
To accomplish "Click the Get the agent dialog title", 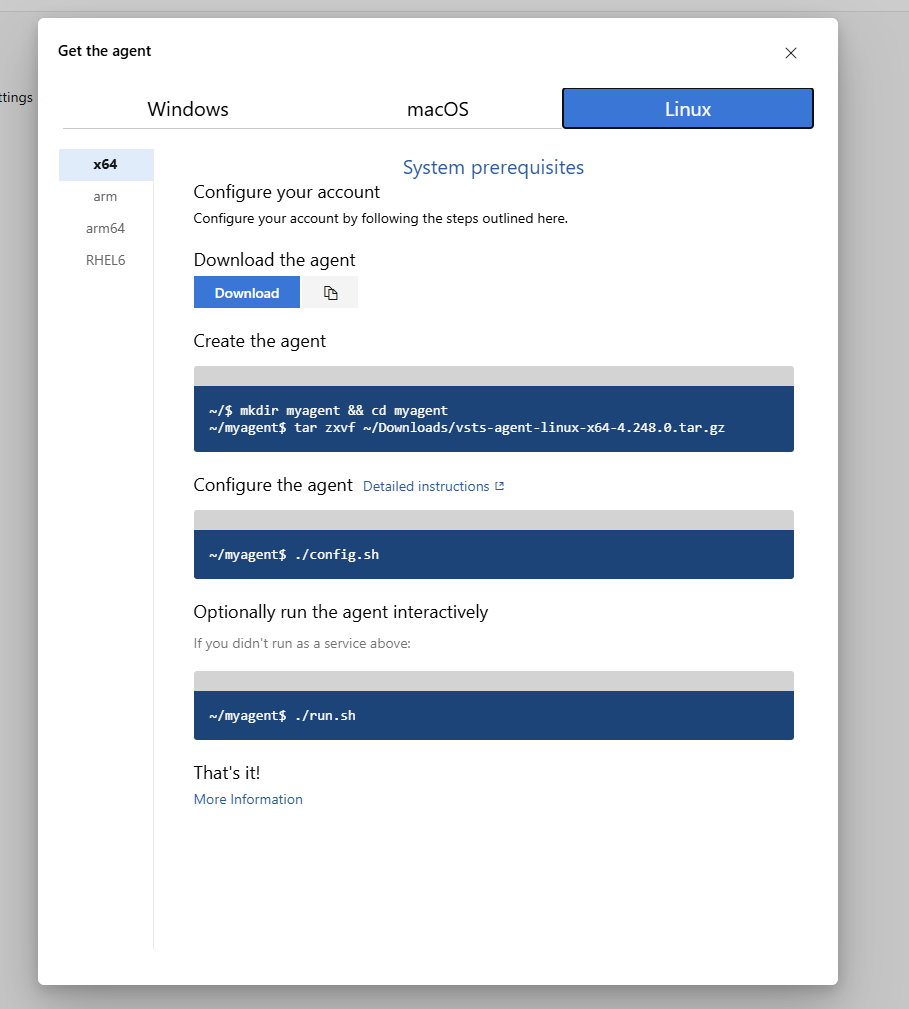I will pos(104,51).
